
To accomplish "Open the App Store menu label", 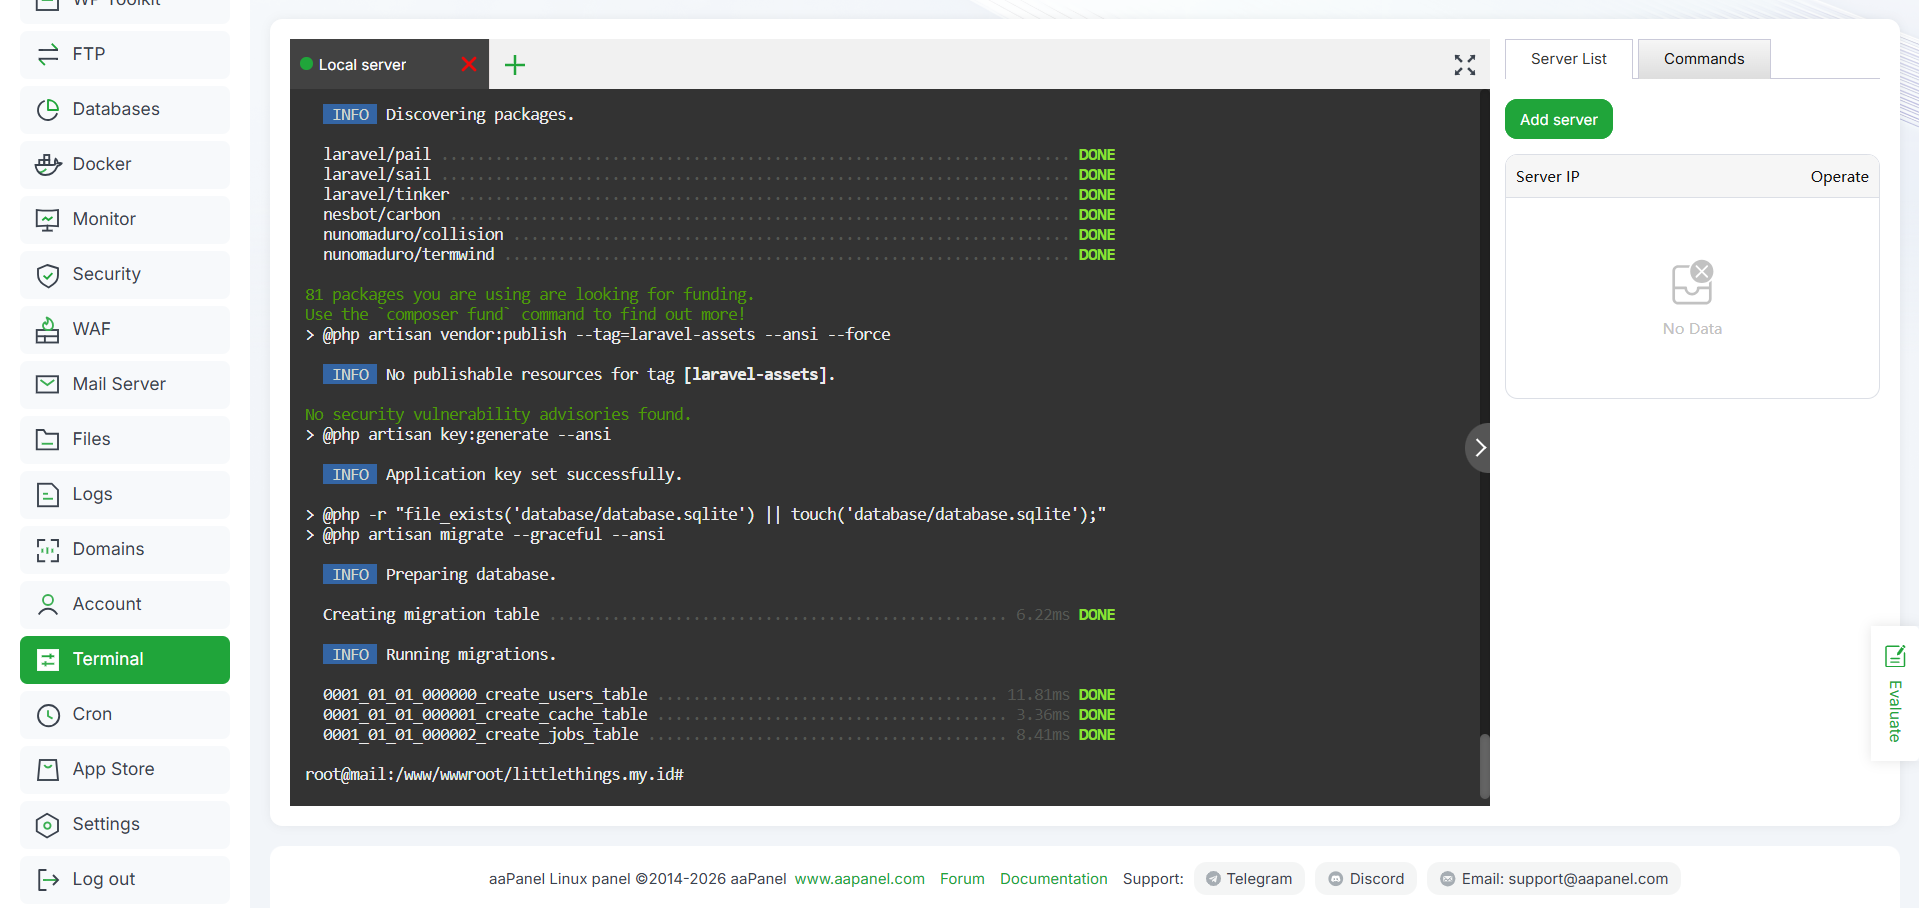I will 113,769.
